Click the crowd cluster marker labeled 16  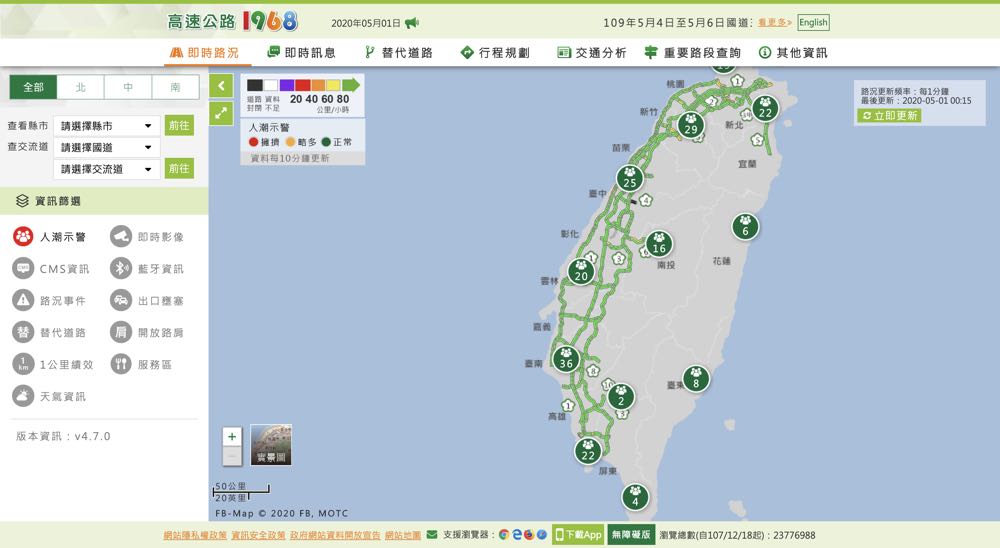click(x=658, y=244)
